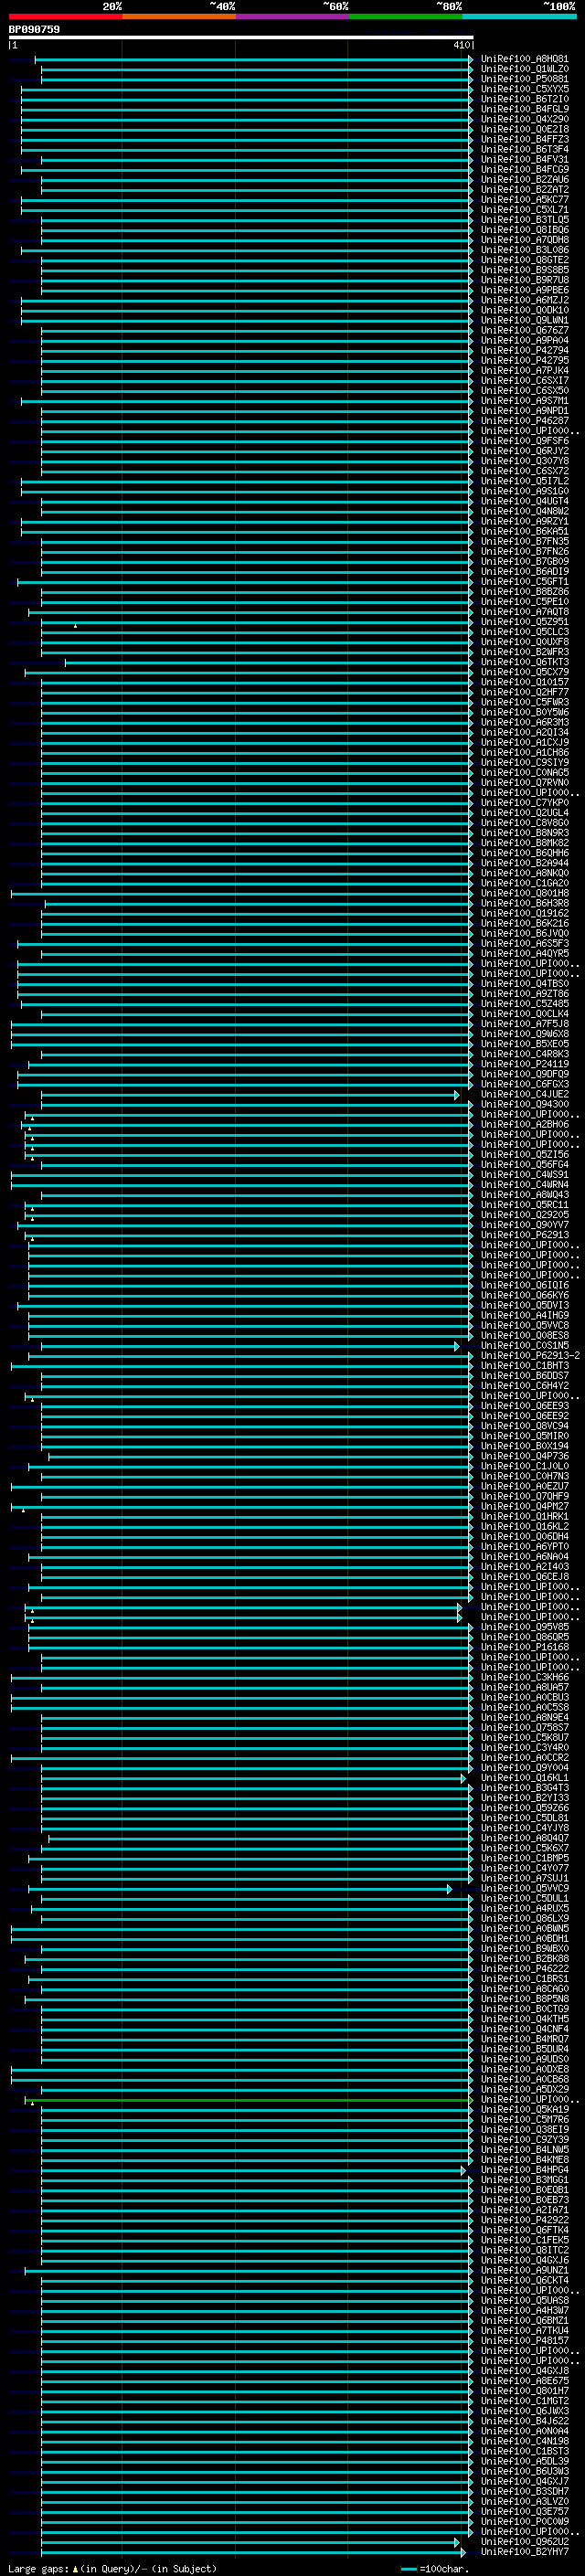Click hit label UniRef100_Q5ZI56
The height and width of the screenshot is (2576, 585).
pyautogui.click(x=524, y=1154)
